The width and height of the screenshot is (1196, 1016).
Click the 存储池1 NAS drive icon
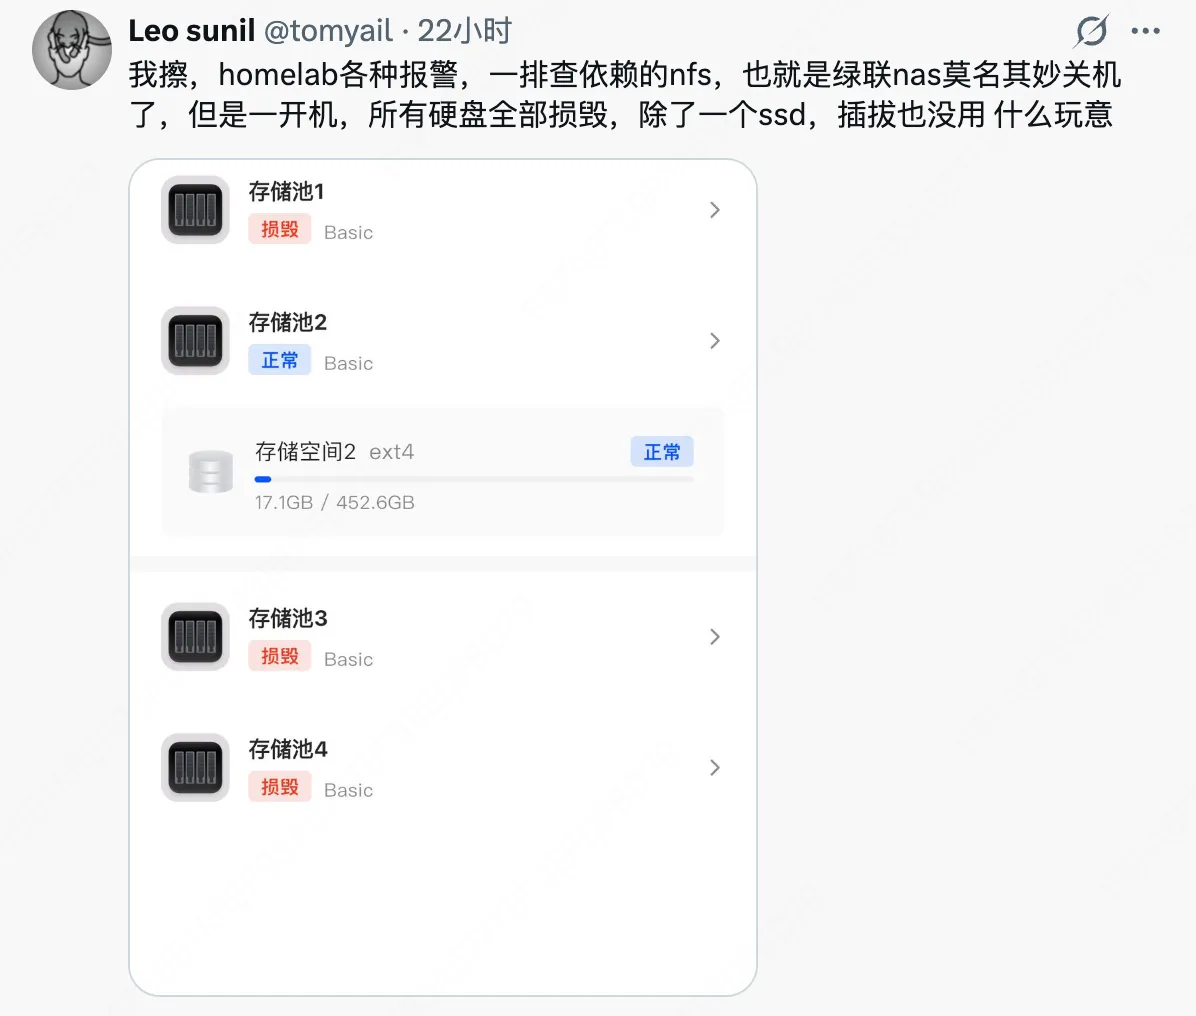pyautogui.click(x=195, y=210)
